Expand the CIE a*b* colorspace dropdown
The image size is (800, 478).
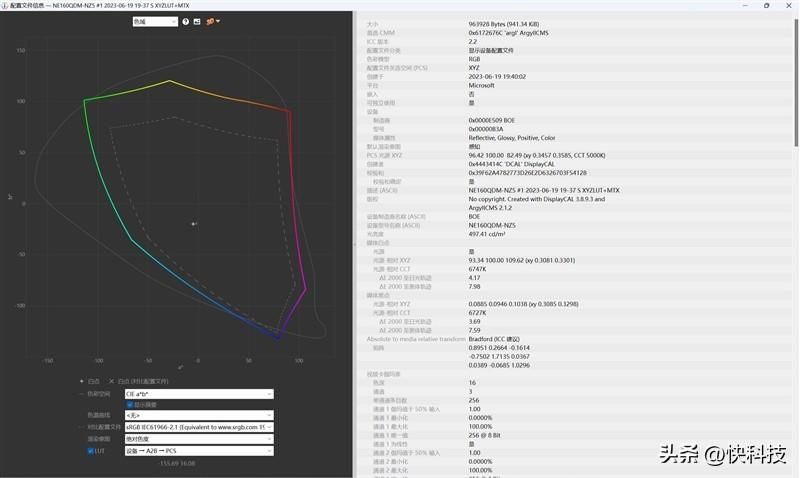pos(199,394)
